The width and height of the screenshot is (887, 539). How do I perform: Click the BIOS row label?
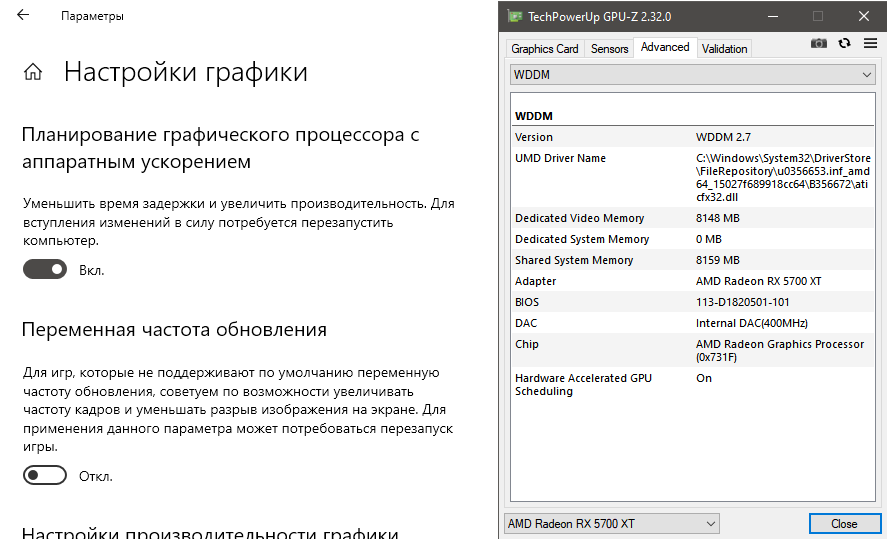(527, 302)
